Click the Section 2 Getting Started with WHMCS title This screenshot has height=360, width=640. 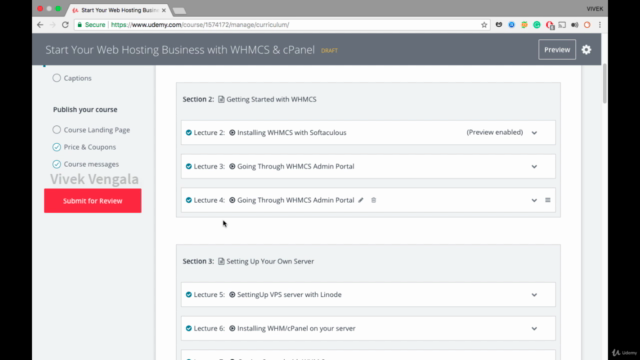tap(271, 99)
